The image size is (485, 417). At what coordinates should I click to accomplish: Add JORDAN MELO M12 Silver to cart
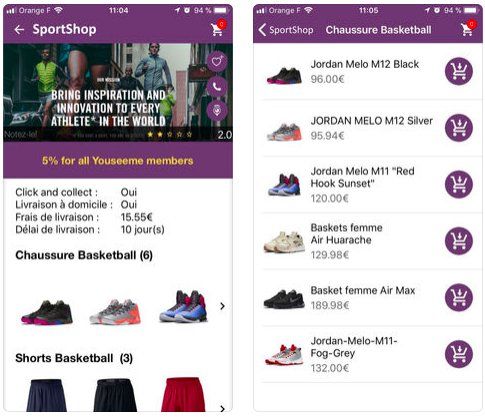459,128
